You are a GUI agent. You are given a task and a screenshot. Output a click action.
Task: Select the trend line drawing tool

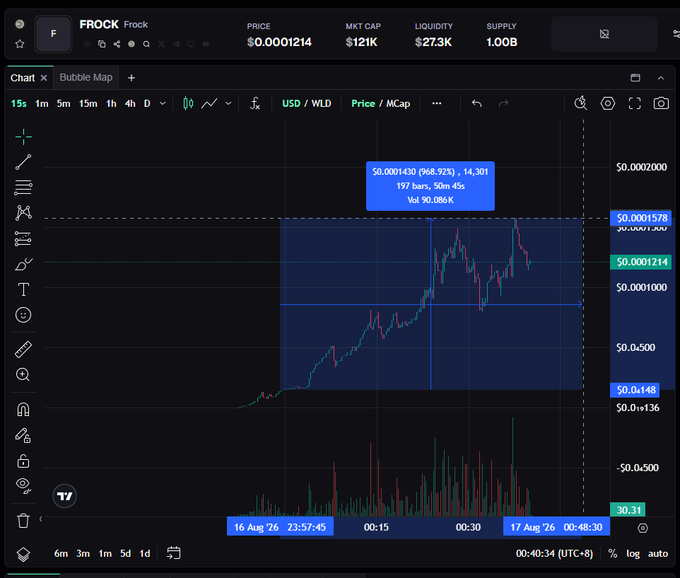(23, 162)
